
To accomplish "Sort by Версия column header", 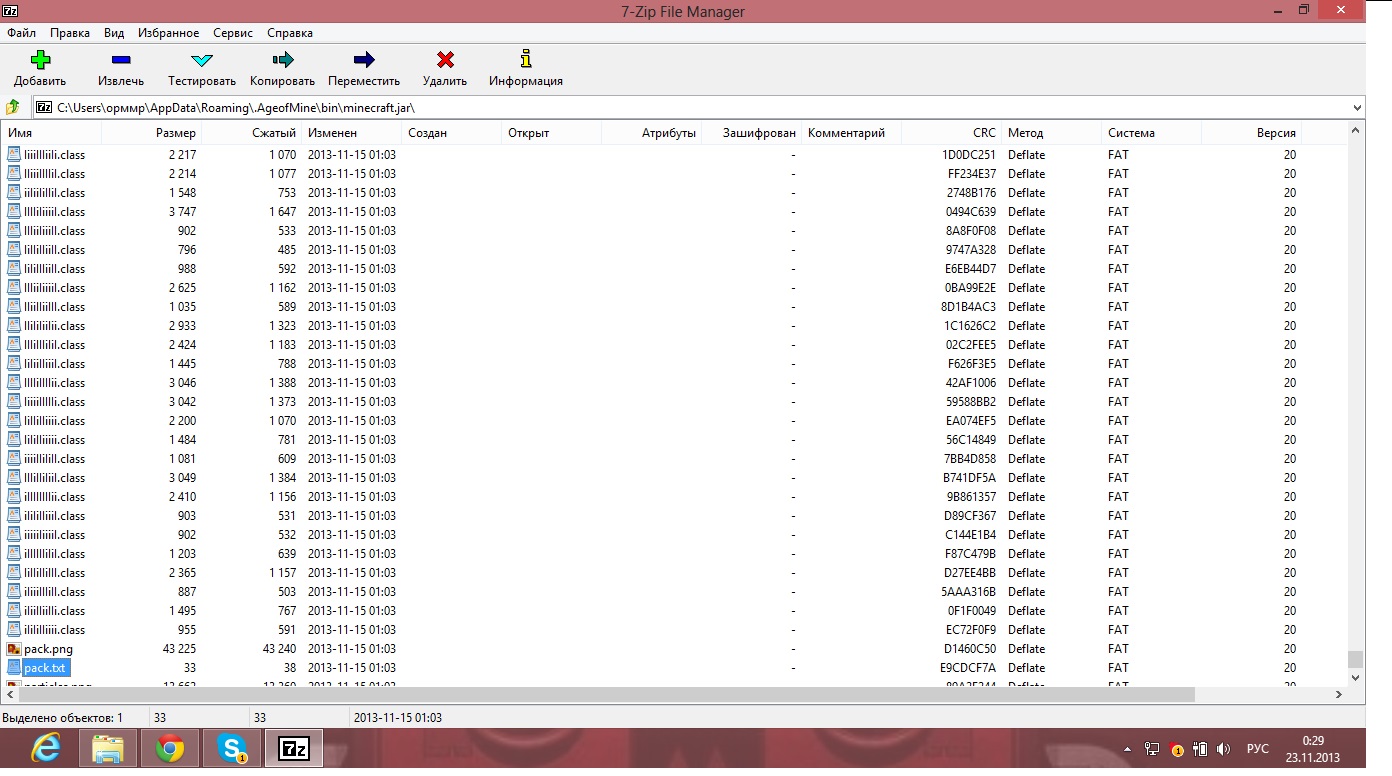I will (1252, 133).
